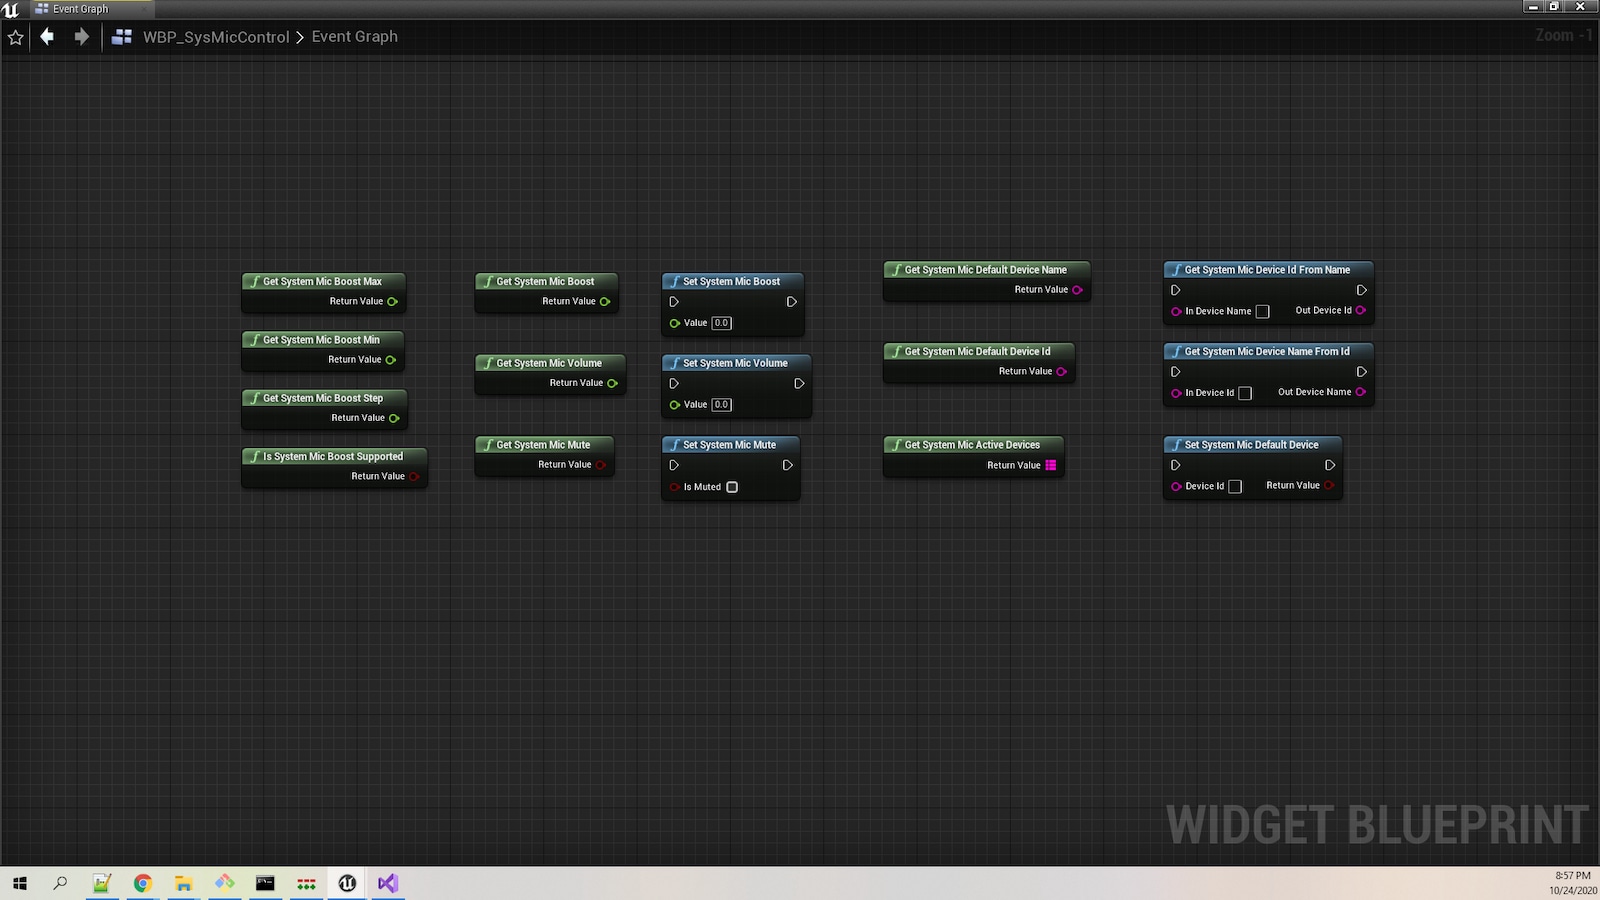Click the Out Device Name pin on Get System Mic Device Name From Id
The width and height of the screenshot is (1600, 900).
coord(1360,392)
